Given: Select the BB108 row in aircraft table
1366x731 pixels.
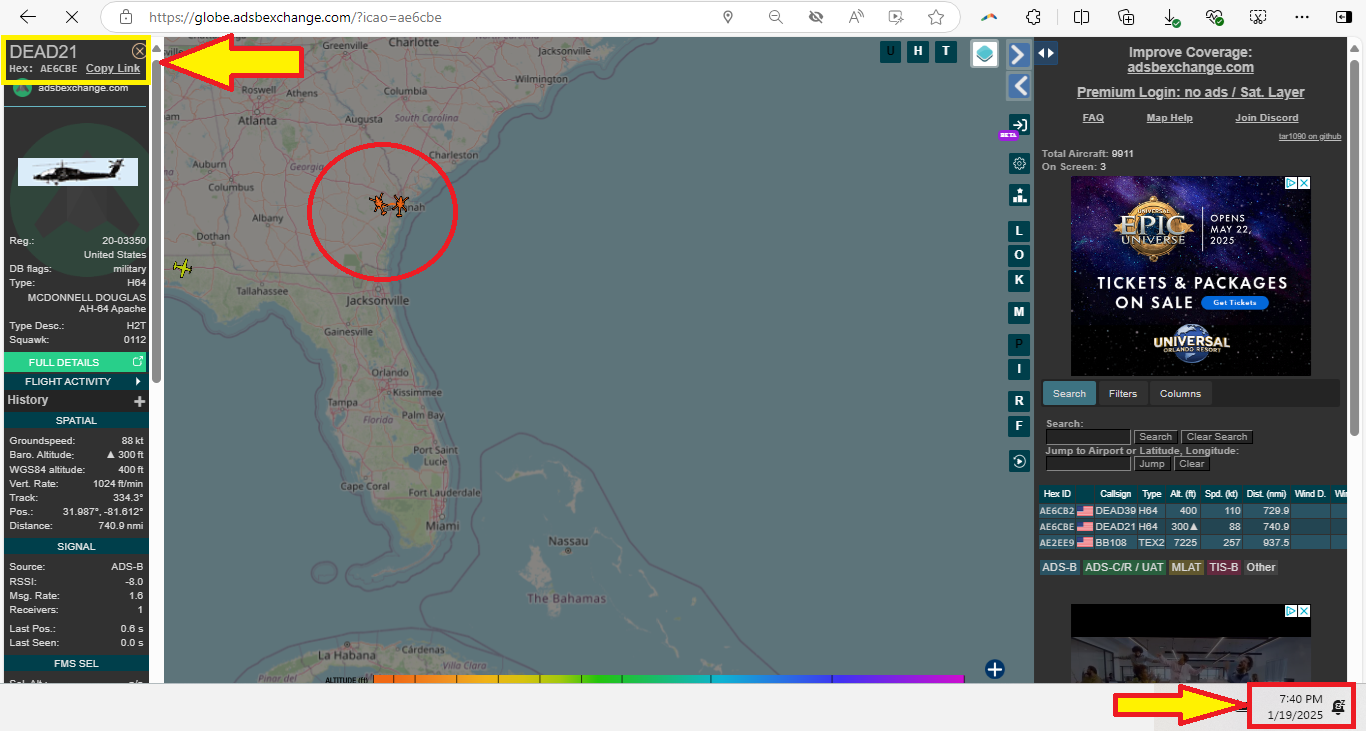Looking at the screenshot, I should (1192, 543).
